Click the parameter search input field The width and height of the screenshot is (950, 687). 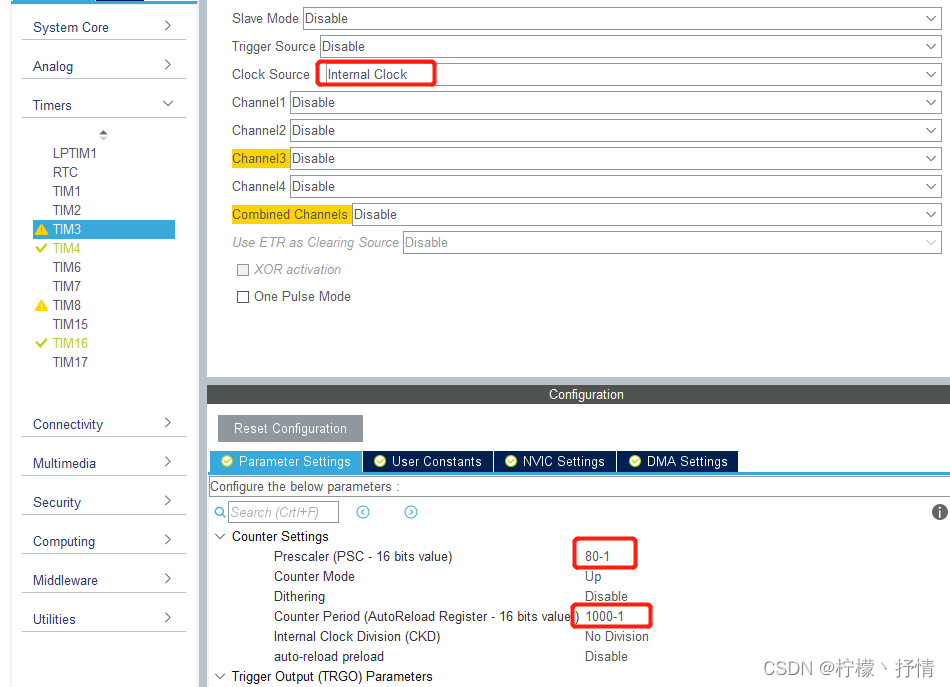coord(283,513)
